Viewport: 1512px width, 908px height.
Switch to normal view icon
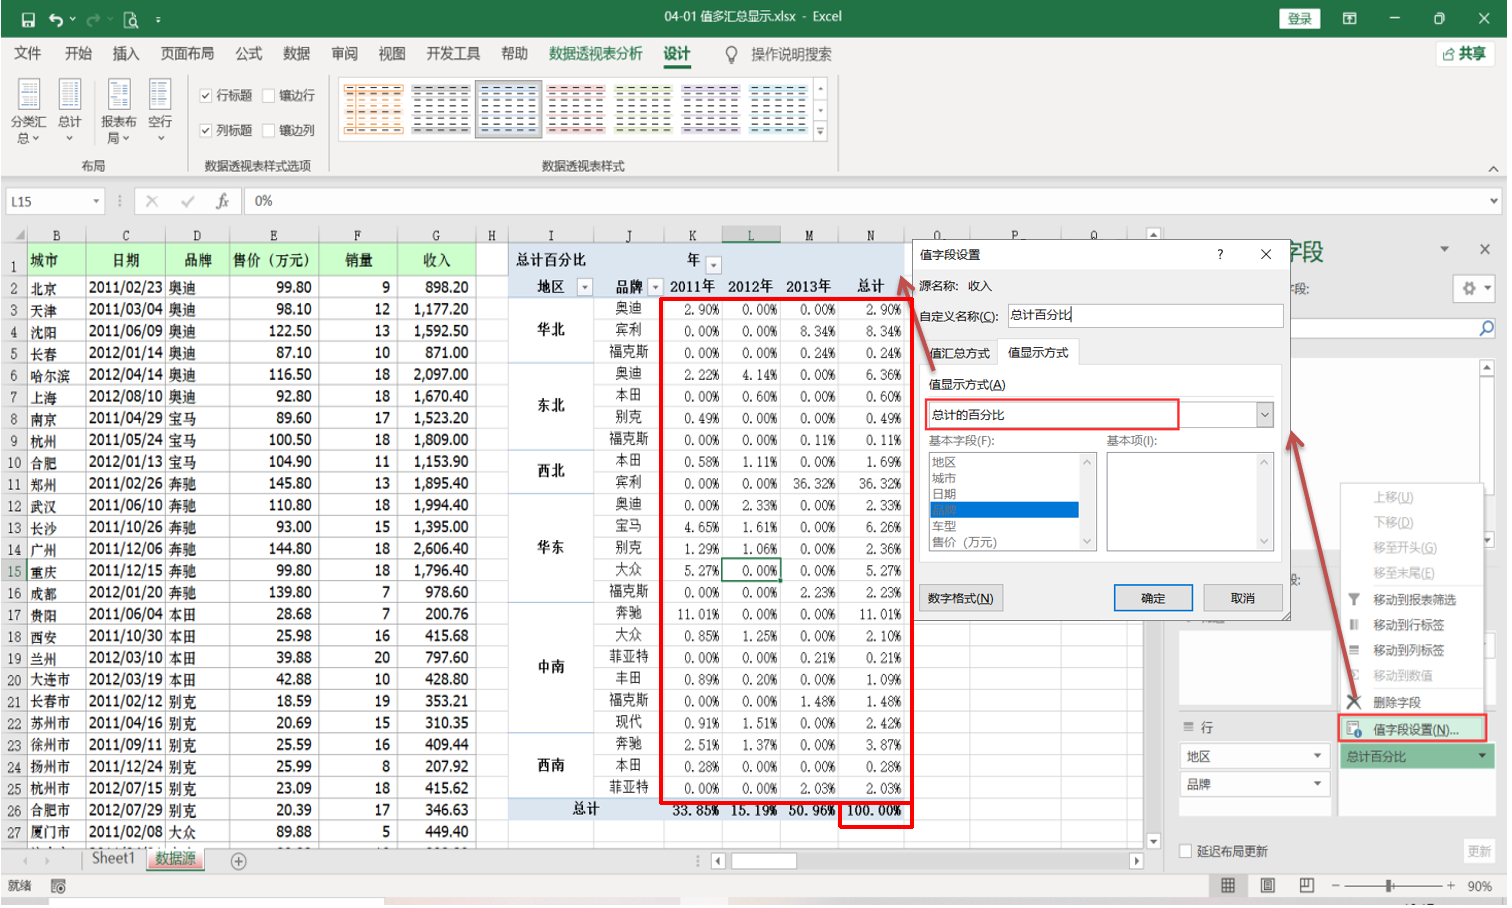point(1228,885)
